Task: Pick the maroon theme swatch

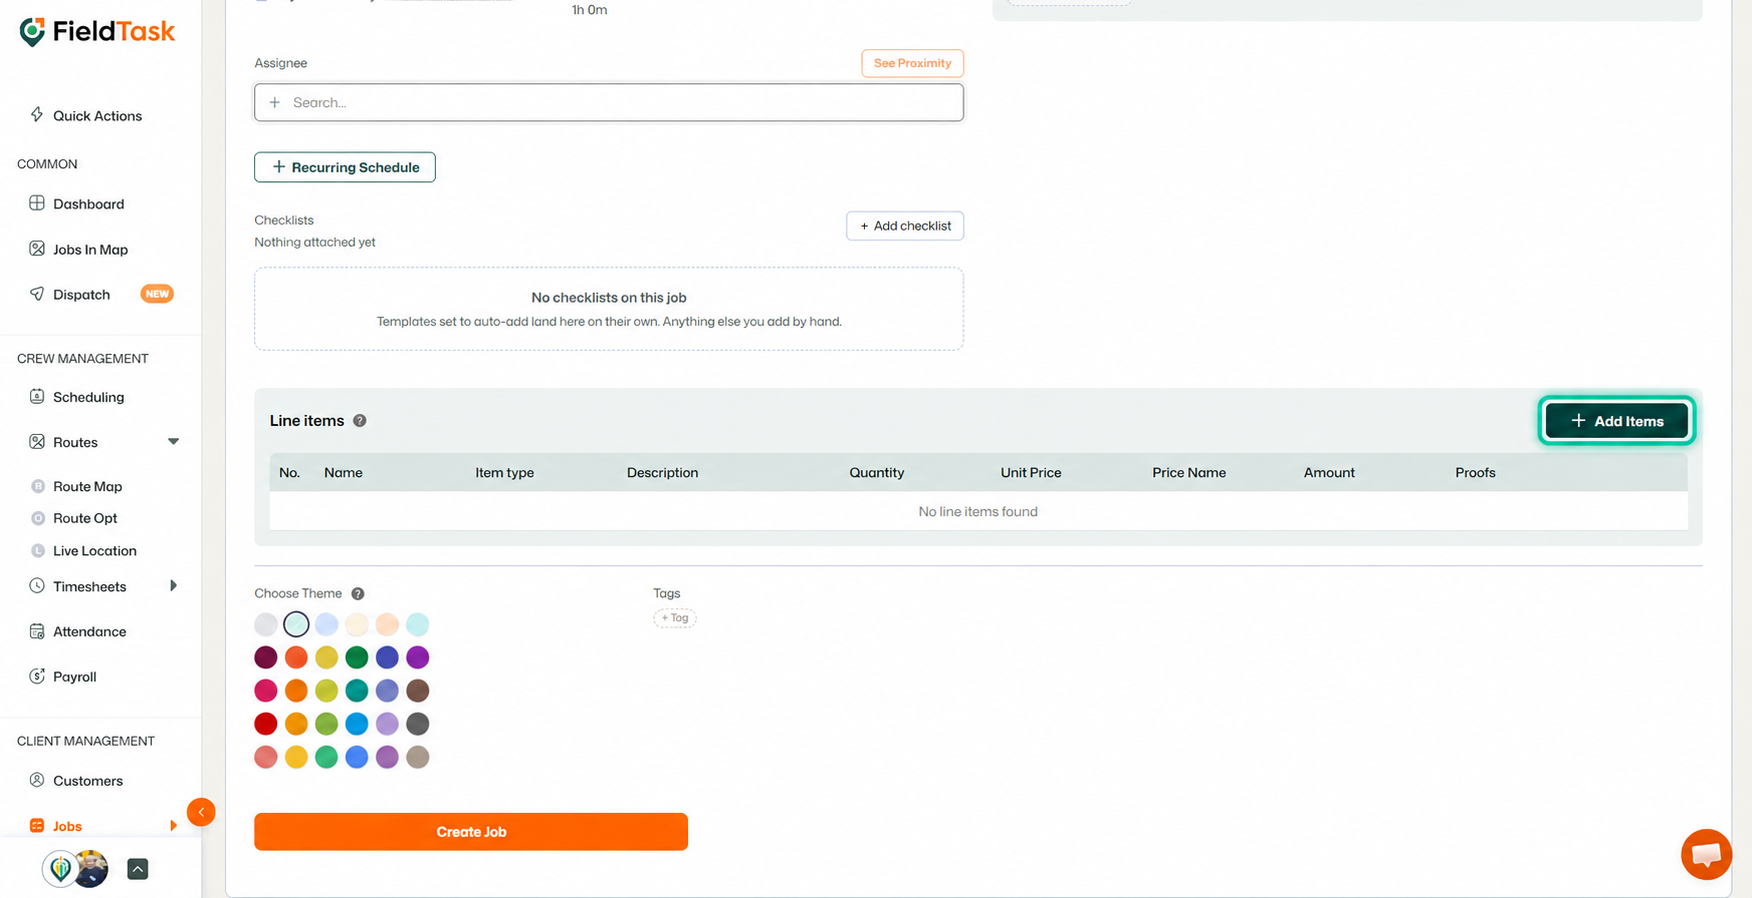Action: coord(266,657)
